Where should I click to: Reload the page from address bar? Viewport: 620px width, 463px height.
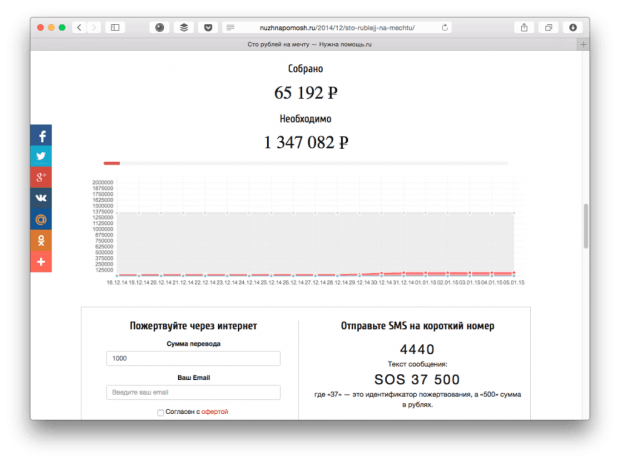(444, 27)
